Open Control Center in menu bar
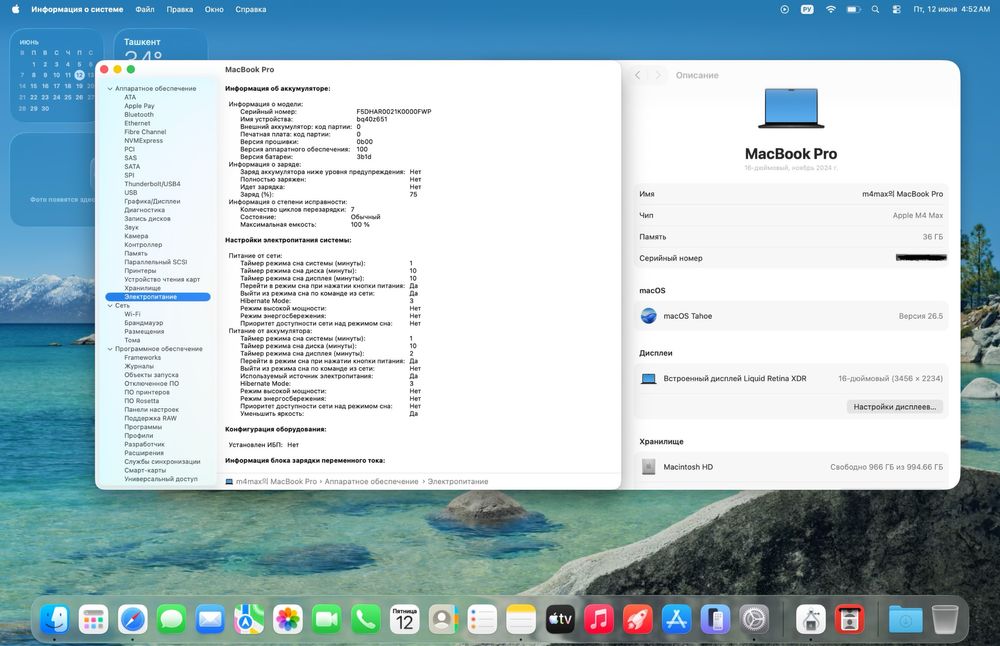1000x646 pixels. click(897, 10)
